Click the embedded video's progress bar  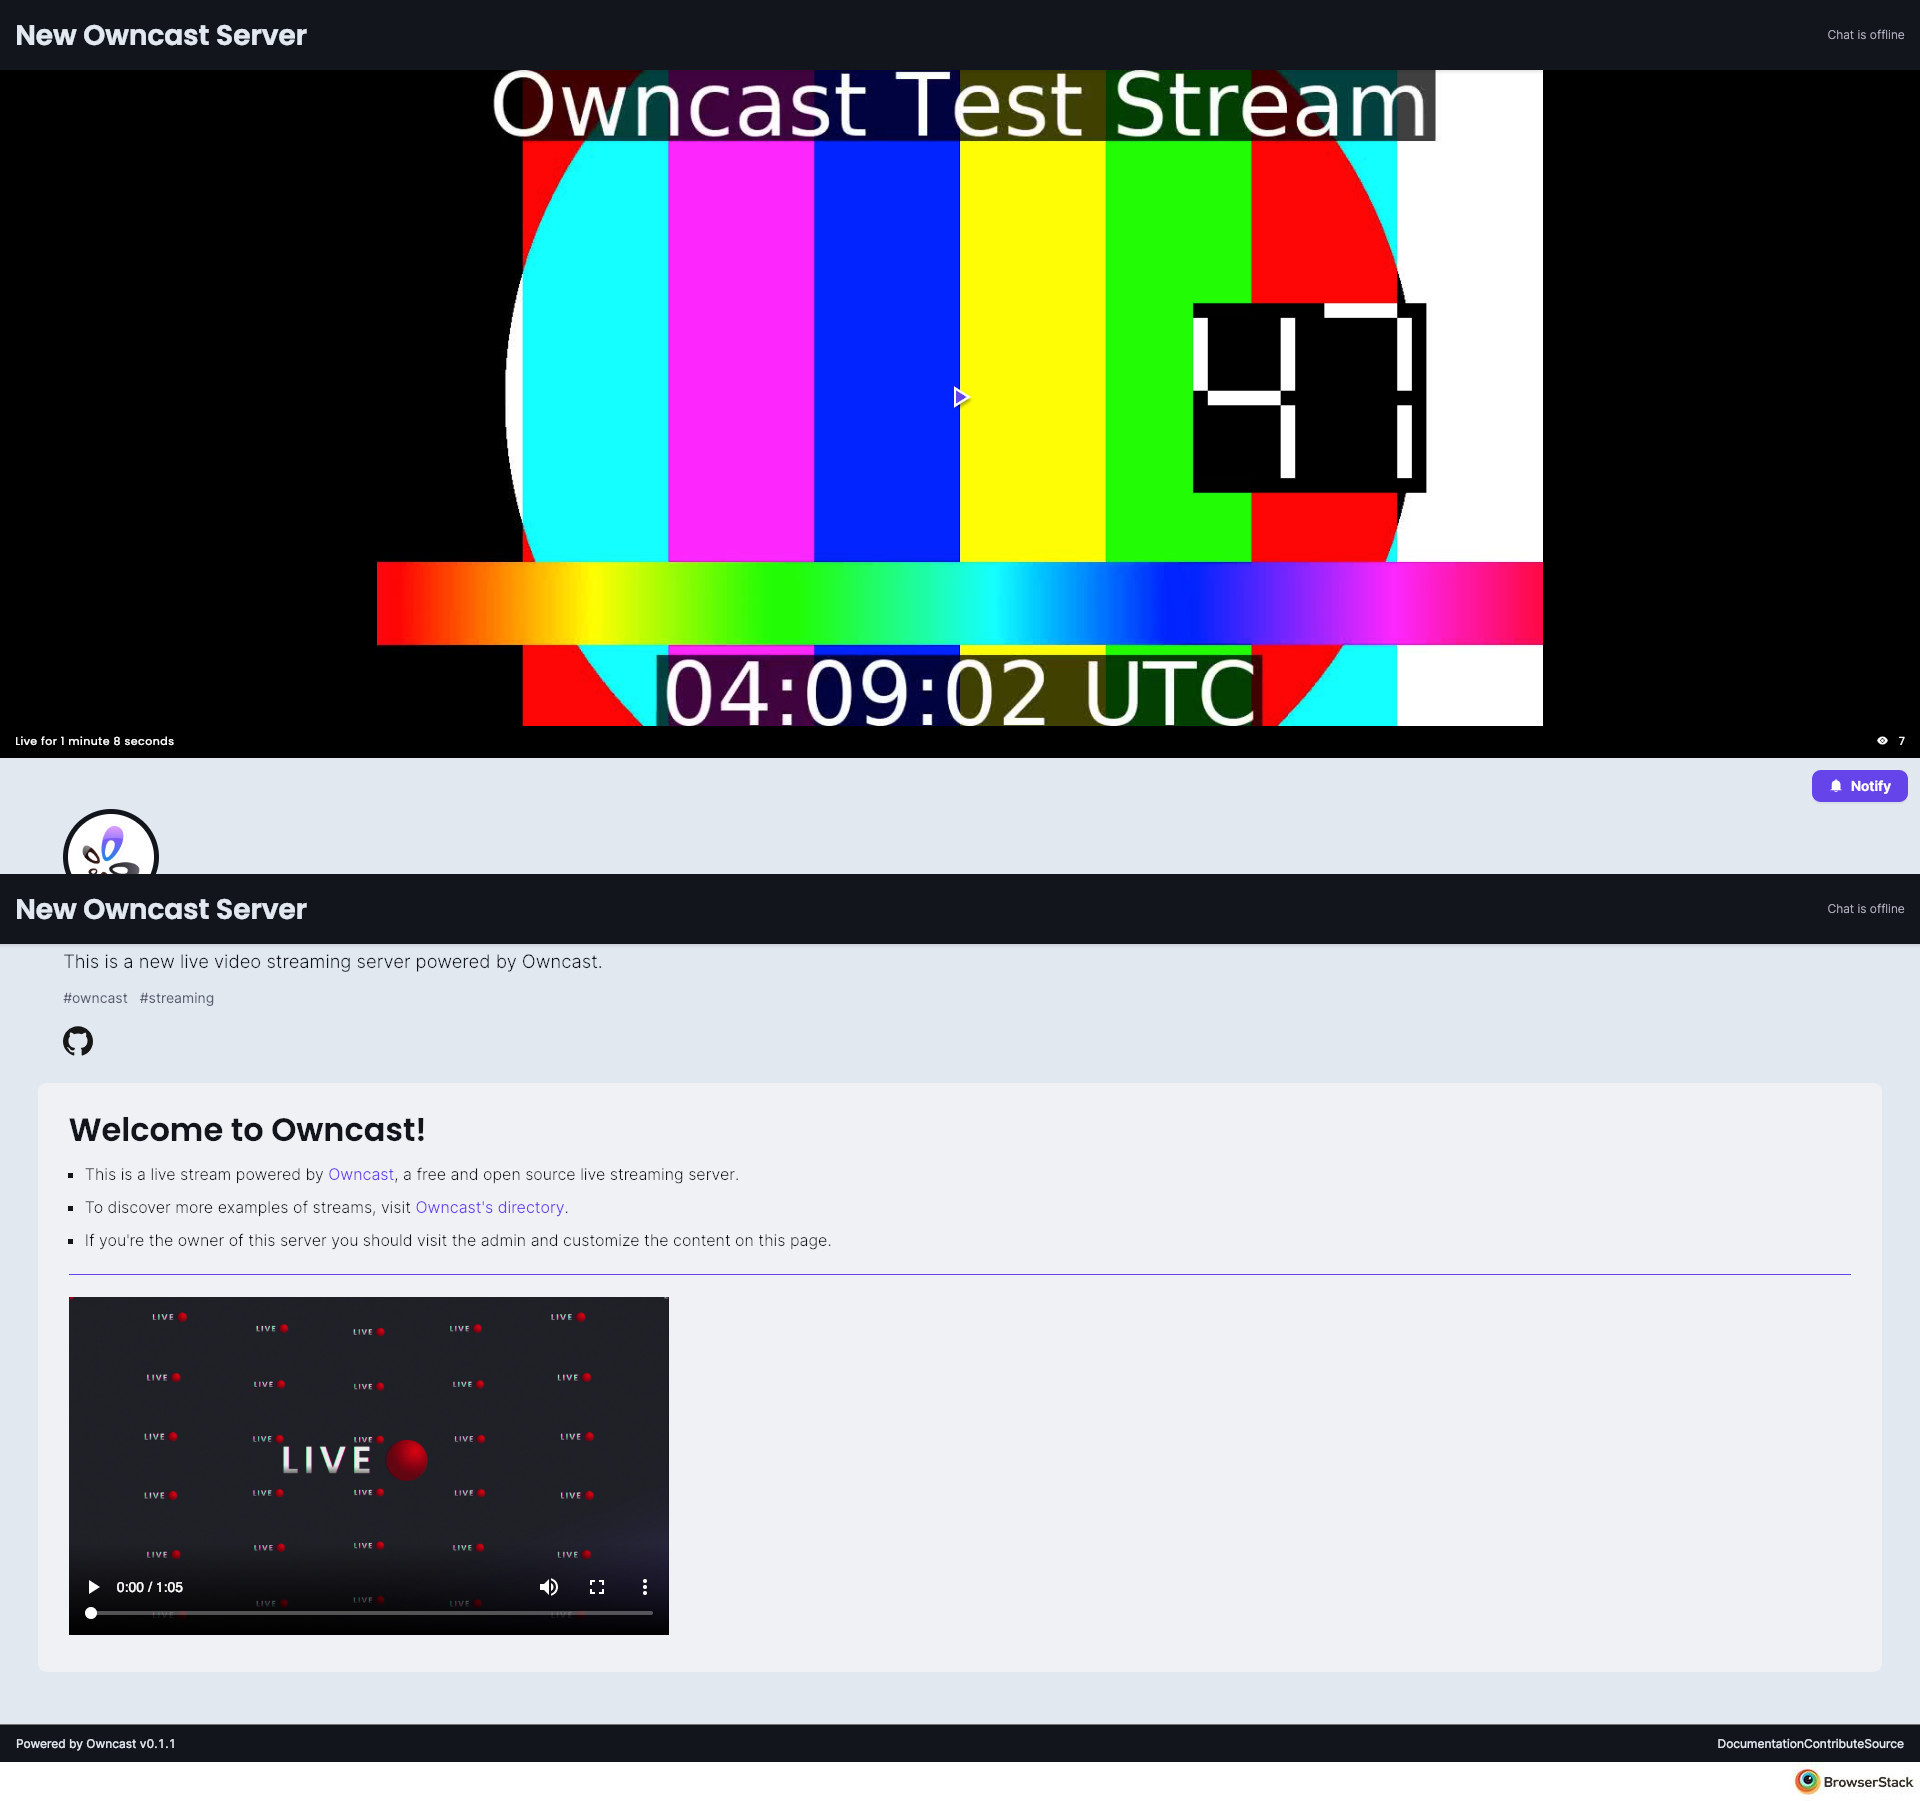pyautogui.click(x=371, y=1613)
